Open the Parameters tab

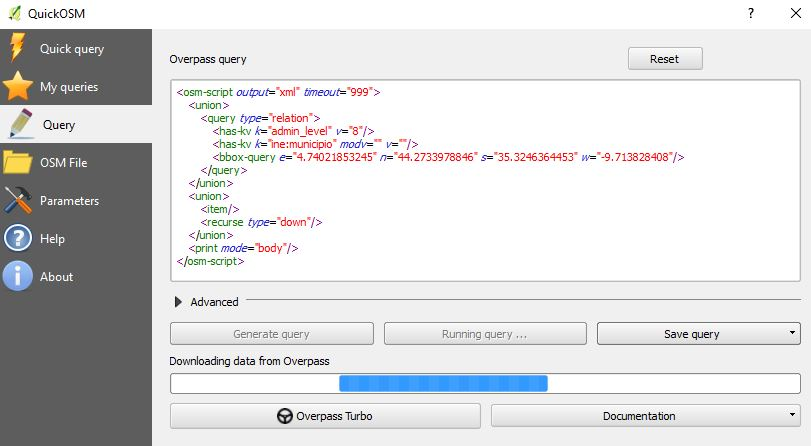click(76, 200)
